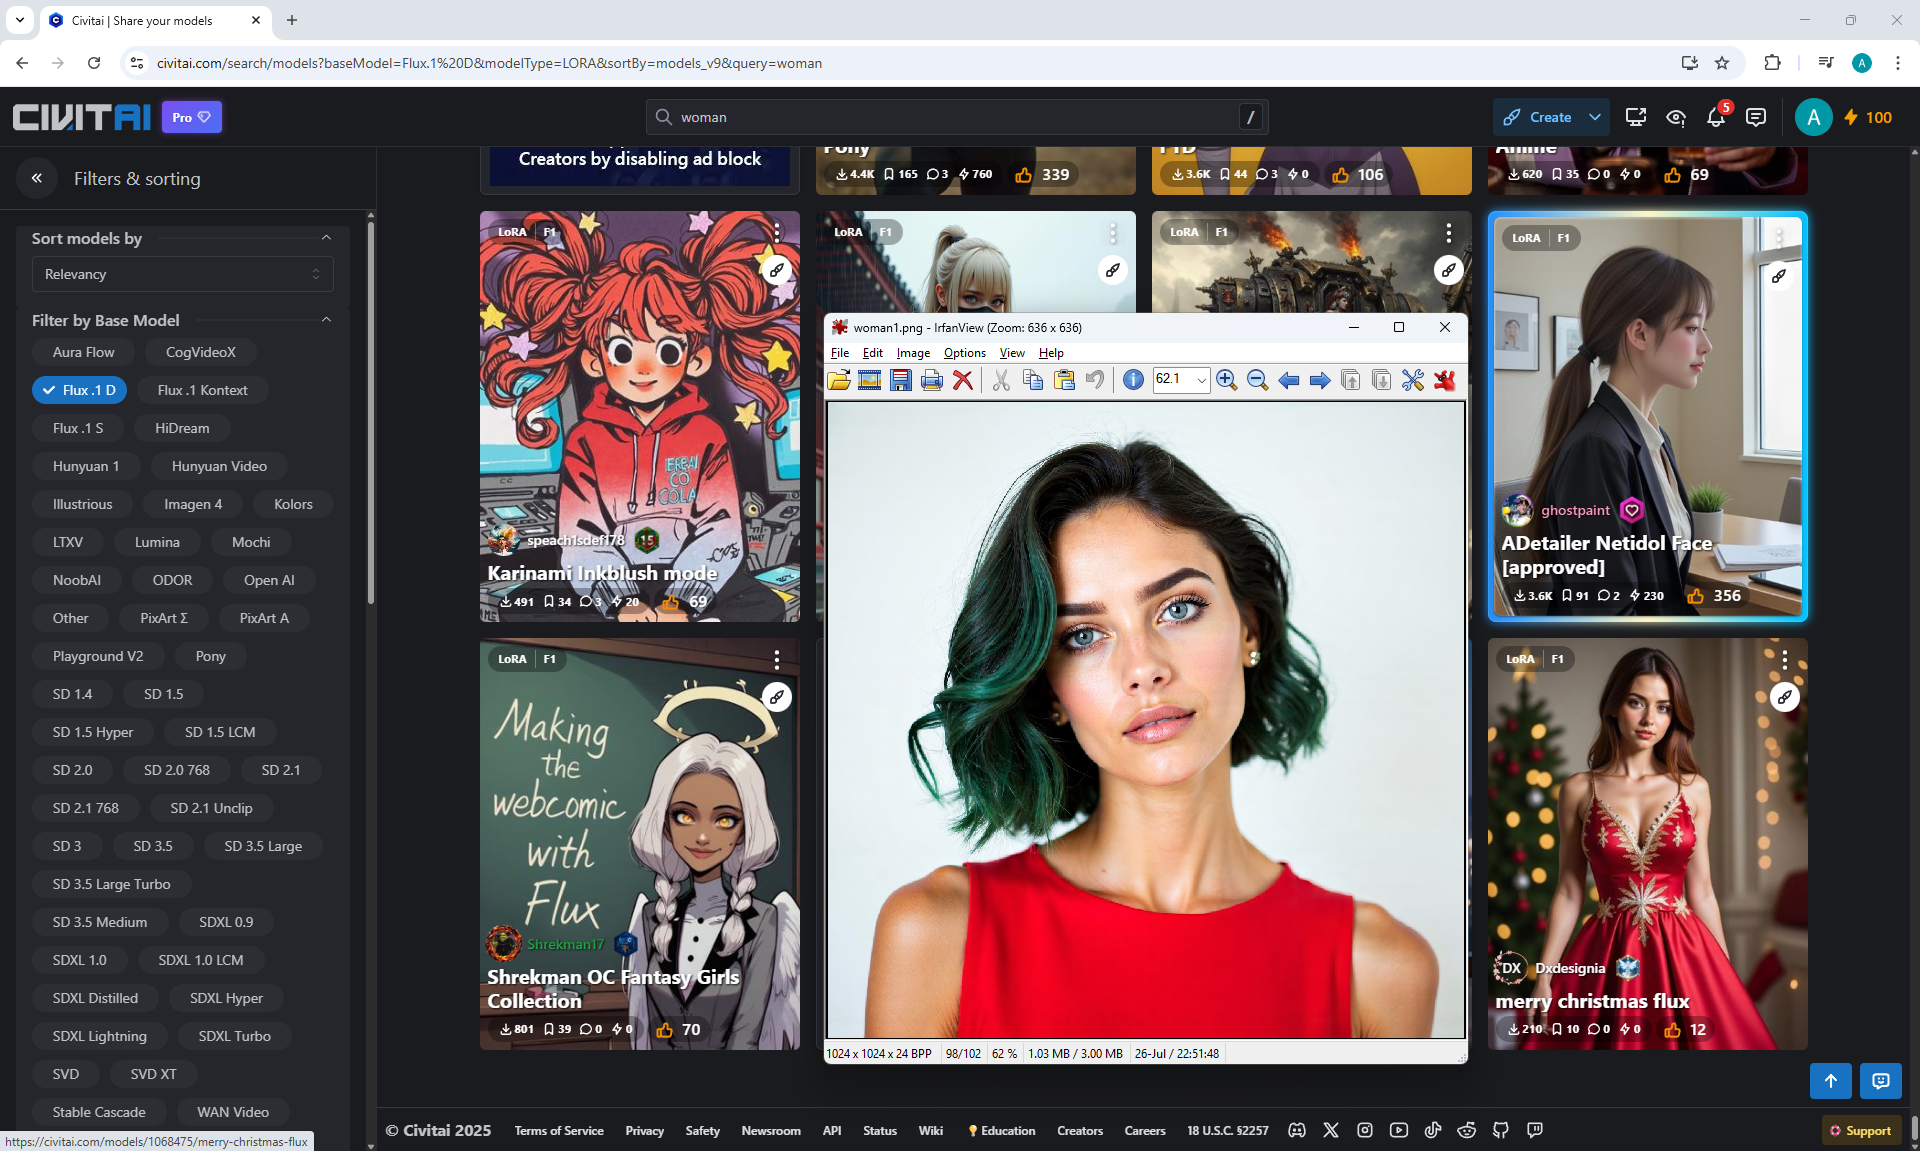The image size is (1920, 1151).
Task: Open the Options menu in IrfanView
Action: point(964,353)
